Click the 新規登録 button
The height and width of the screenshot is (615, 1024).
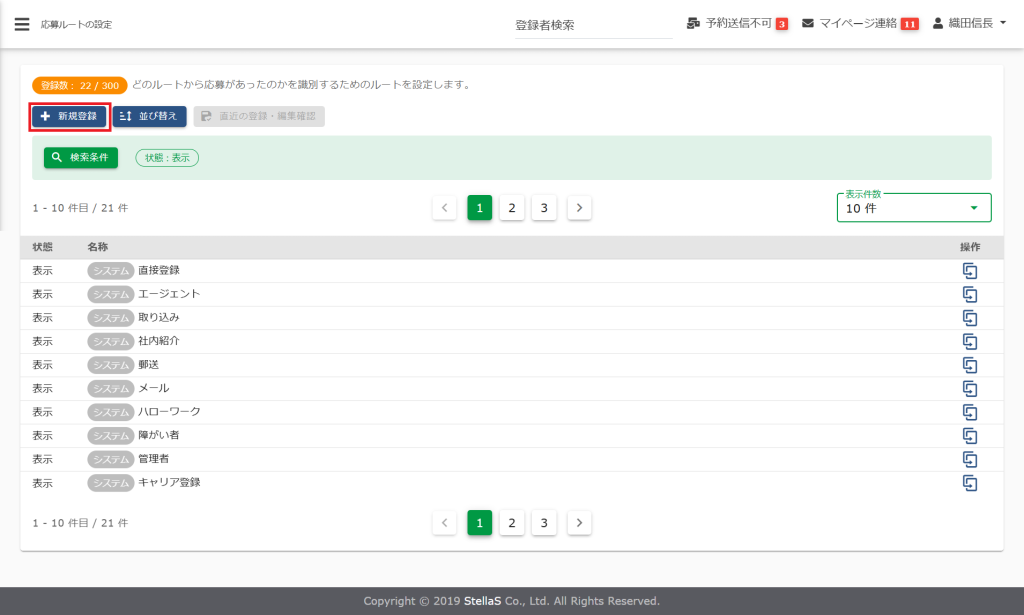[x=69, y=117]
